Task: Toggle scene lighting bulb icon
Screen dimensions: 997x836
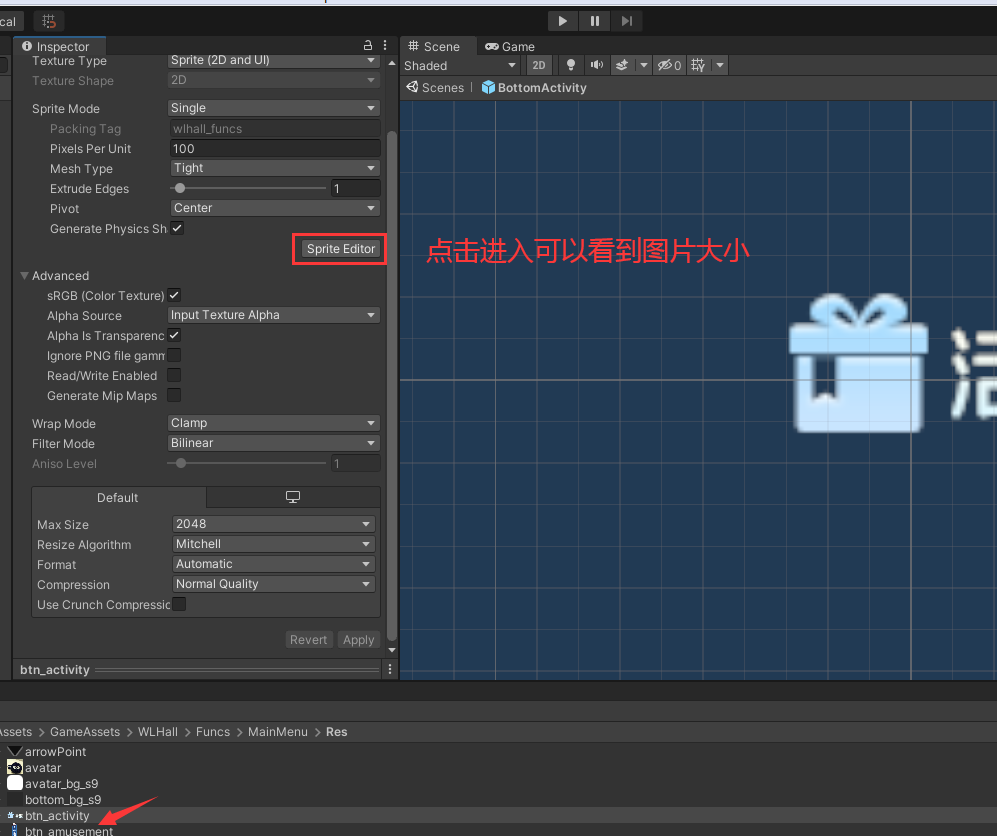Action: [570, 65]
